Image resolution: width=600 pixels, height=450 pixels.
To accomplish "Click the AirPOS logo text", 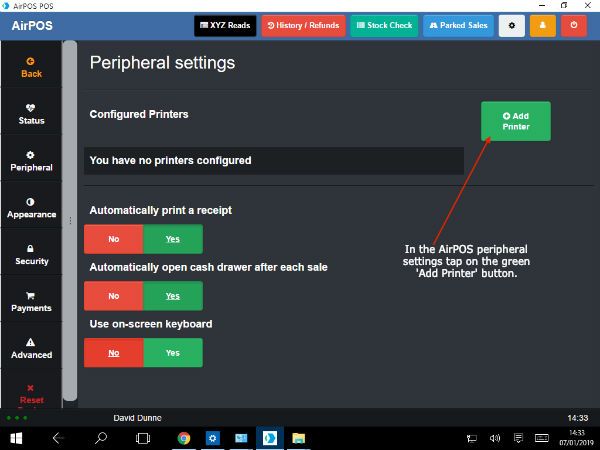I will [32, 26].
